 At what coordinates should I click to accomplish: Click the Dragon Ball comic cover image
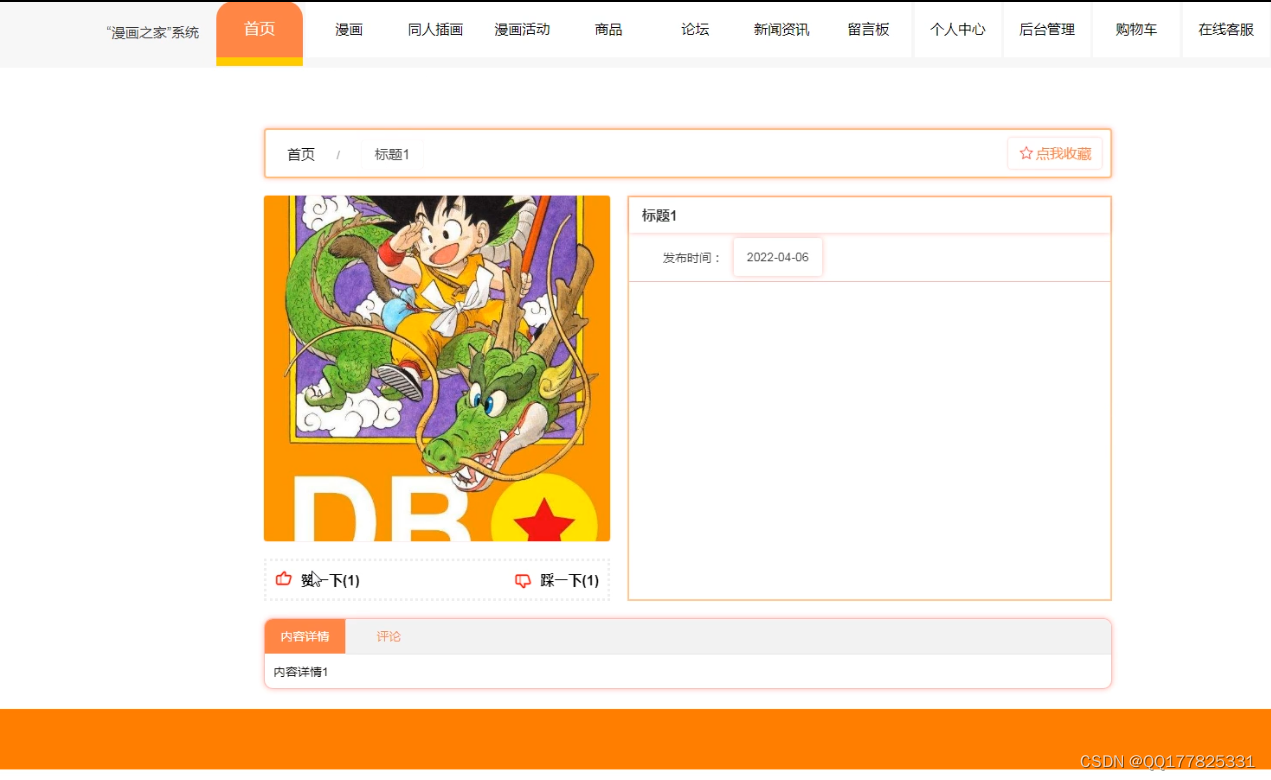pos(435,370)
